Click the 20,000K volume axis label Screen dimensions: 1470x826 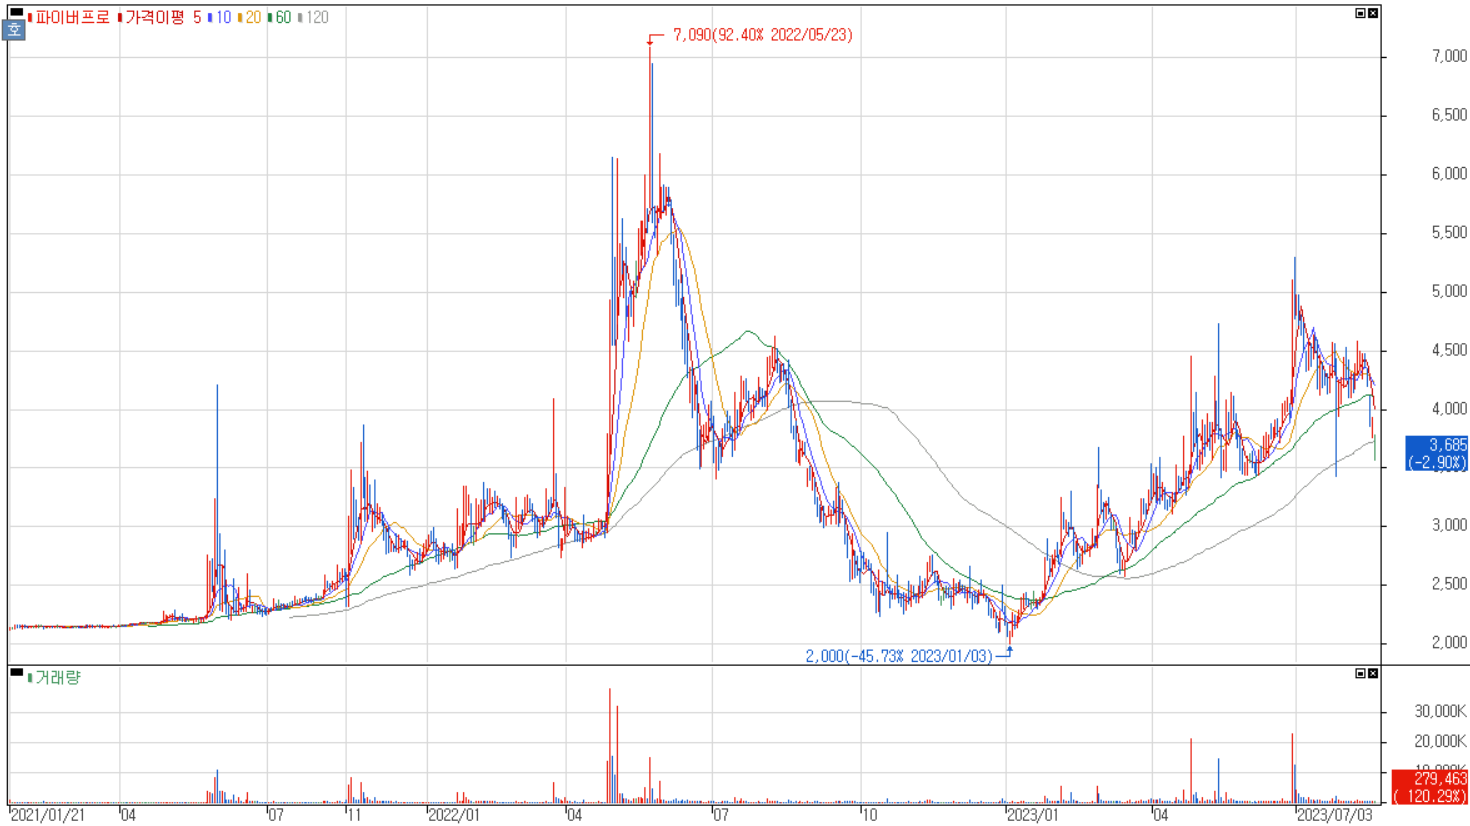coord(1440,741)
